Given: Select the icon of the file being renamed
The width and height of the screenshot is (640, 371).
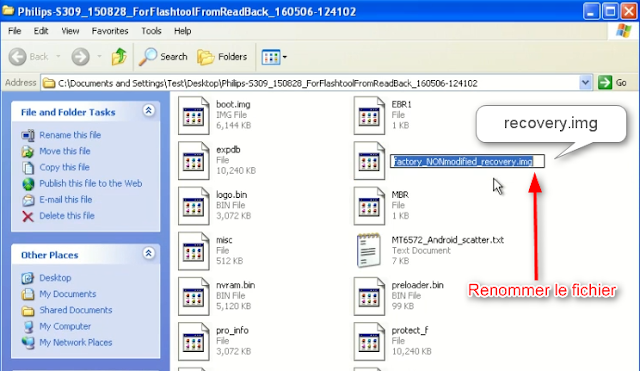Looking at the screenshot, I should 369,161.
